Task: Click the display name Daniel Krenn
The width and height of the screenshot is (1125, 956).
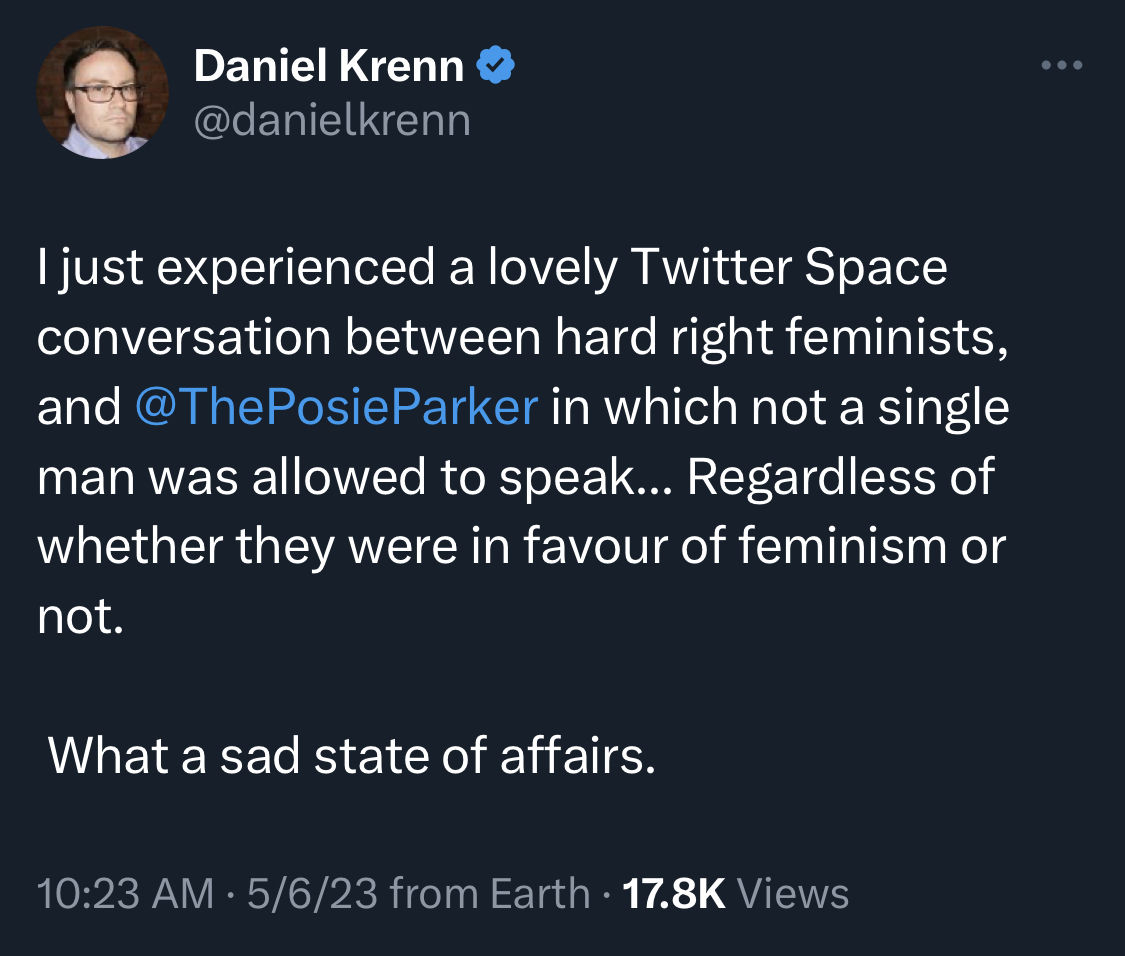Action: coord(328,66)
